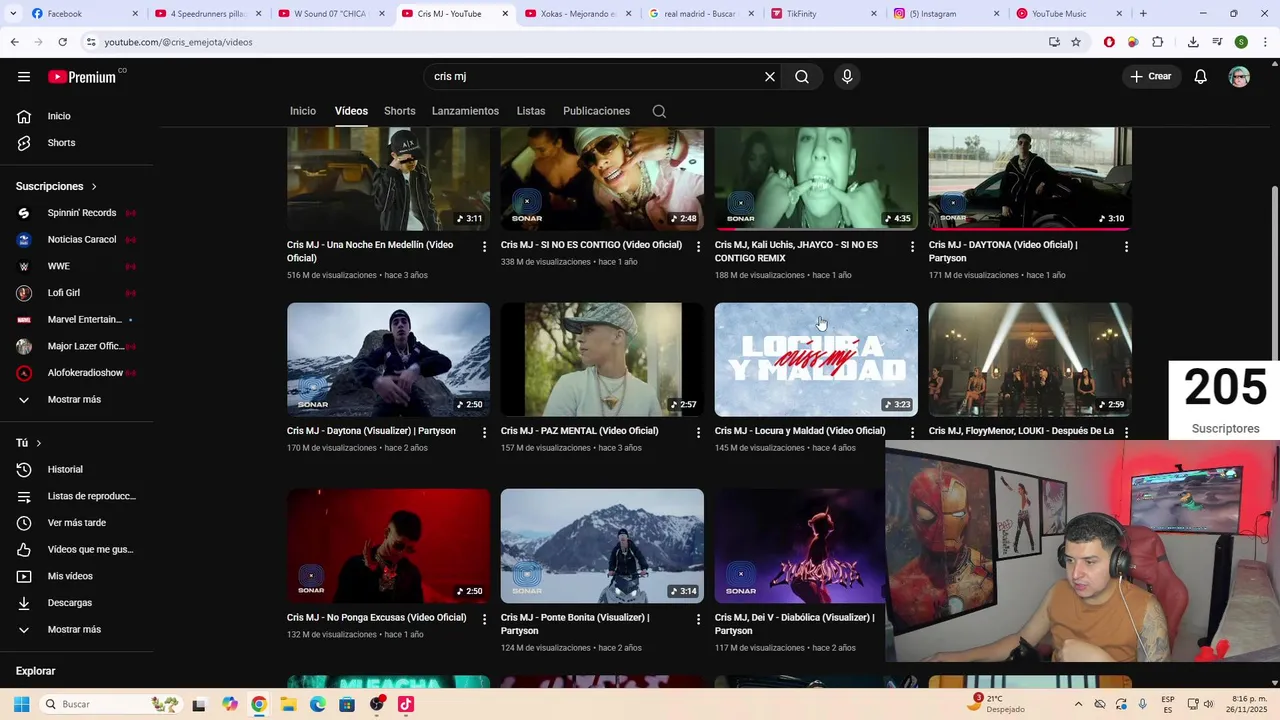Open options menu for PAZ MENTAL video

coord(699,432)
